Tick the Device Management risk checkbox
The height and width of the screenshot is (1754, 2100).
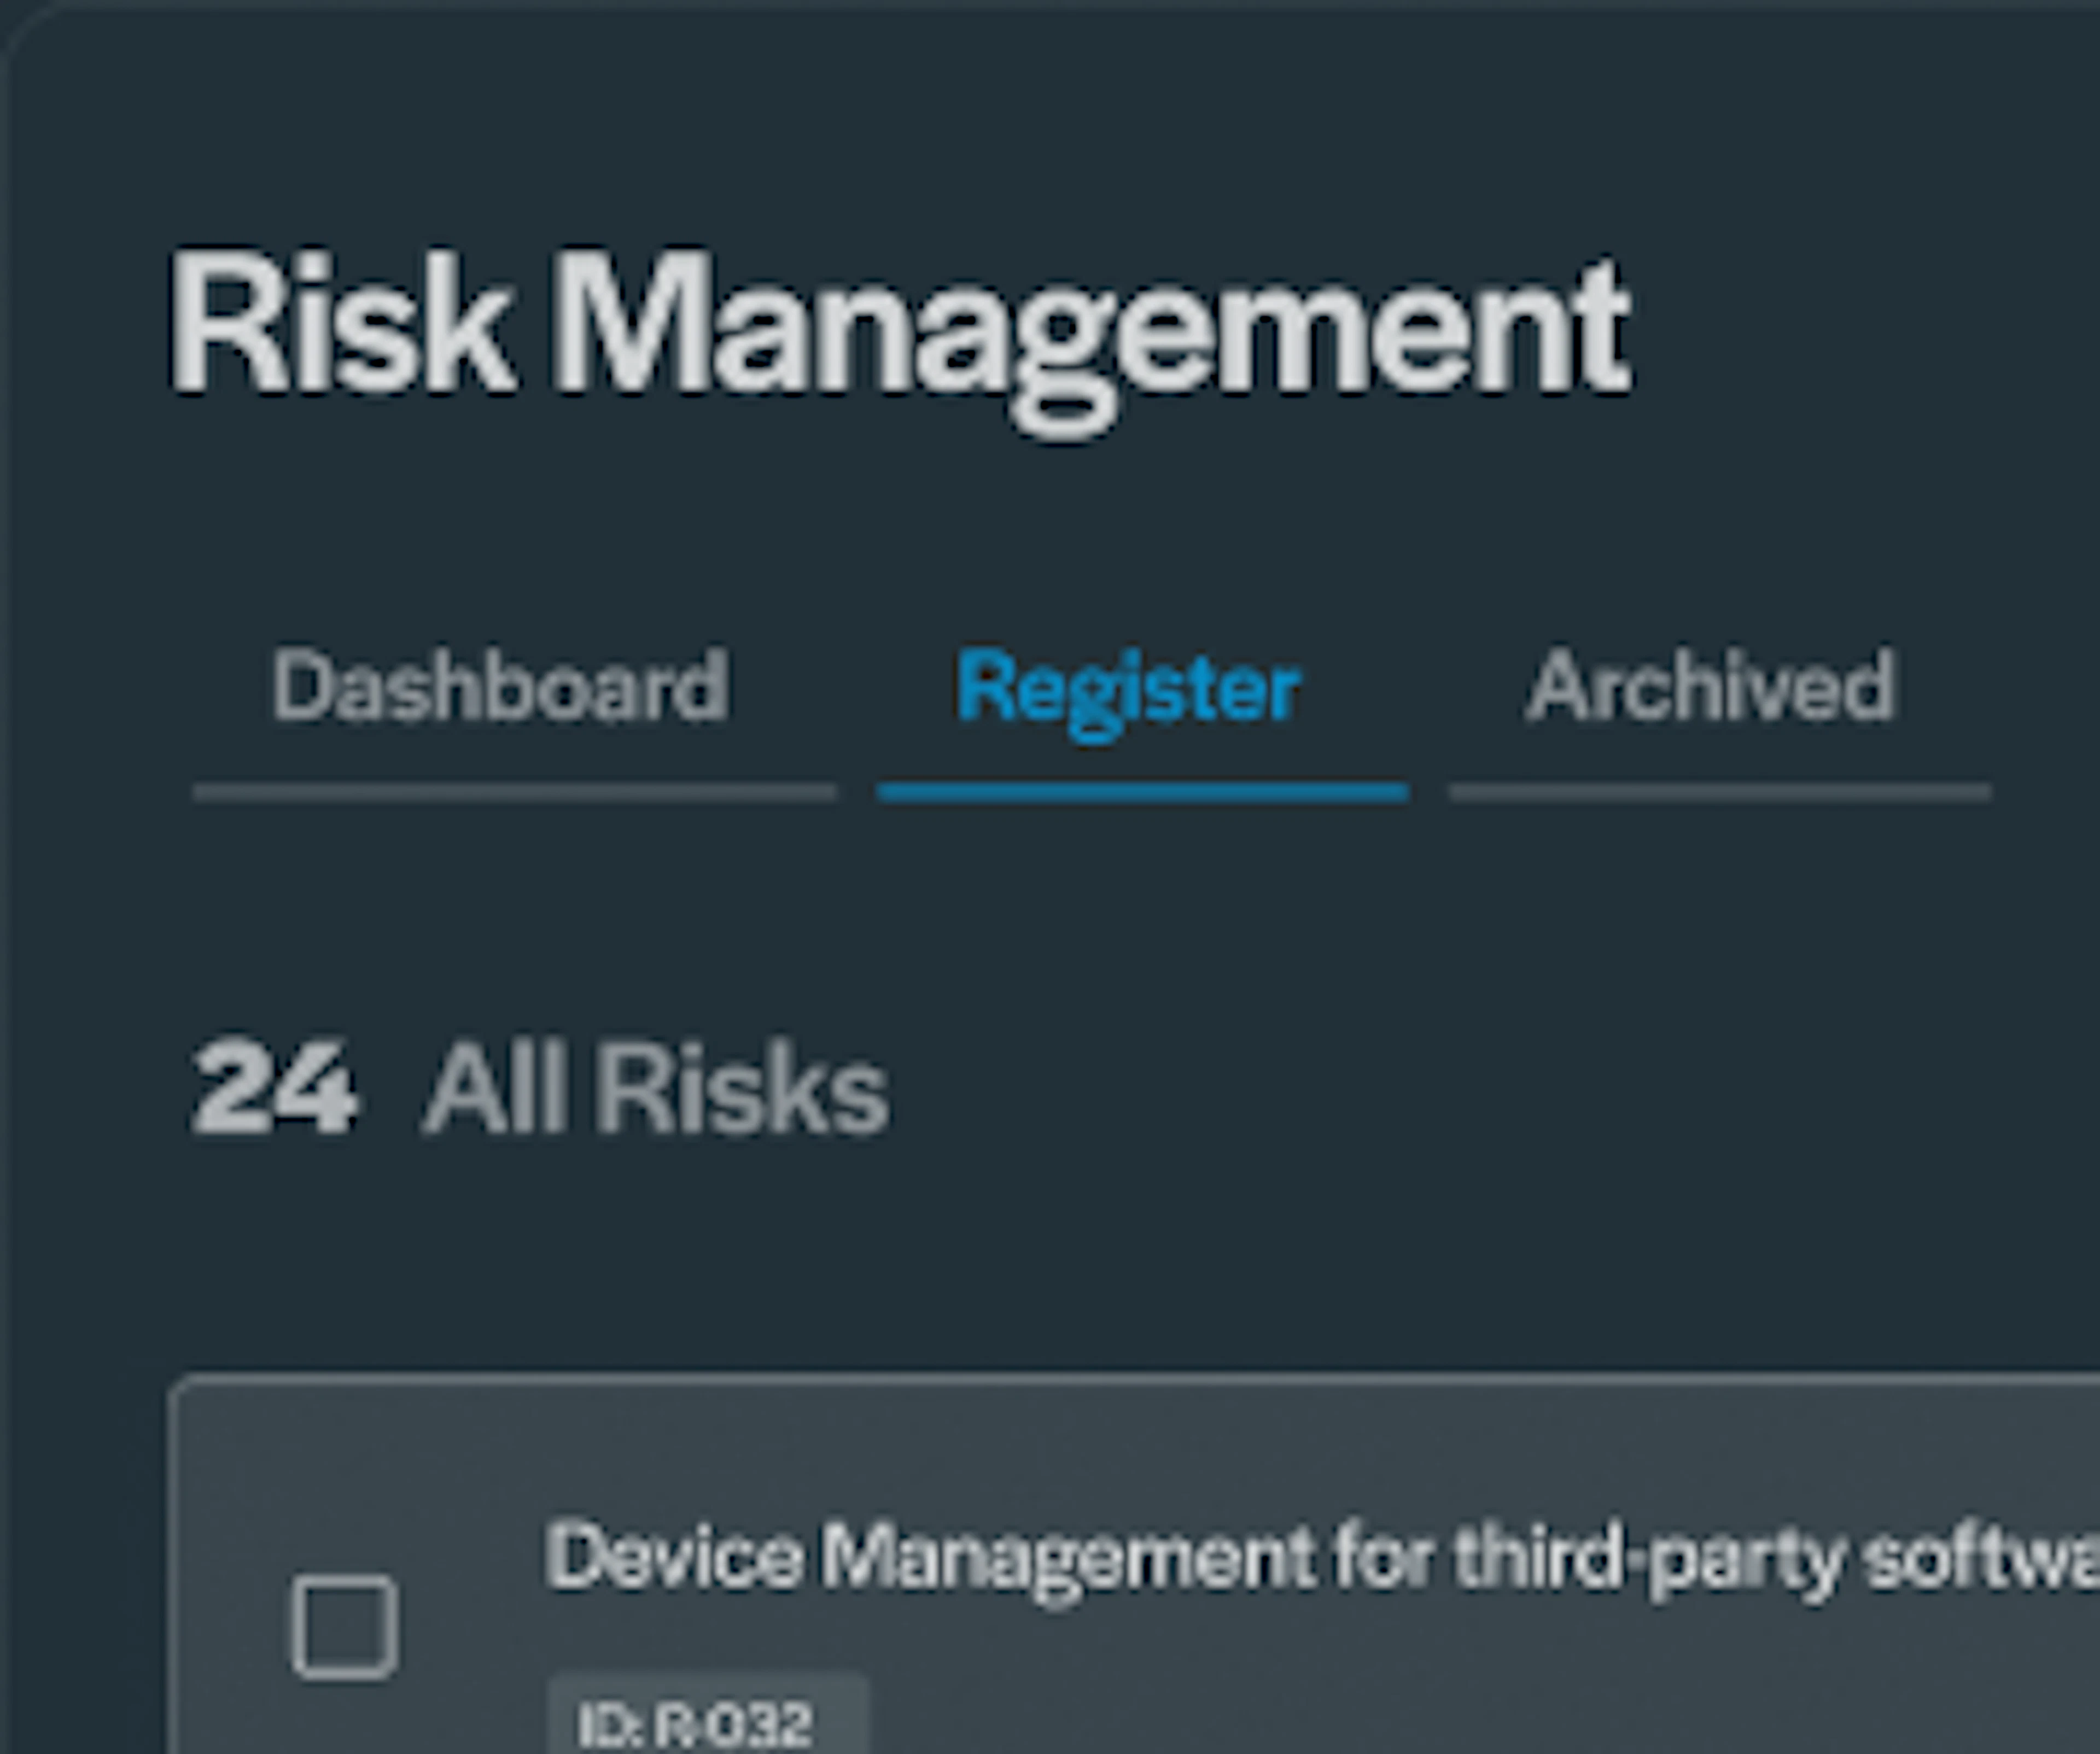(345, 1627)
